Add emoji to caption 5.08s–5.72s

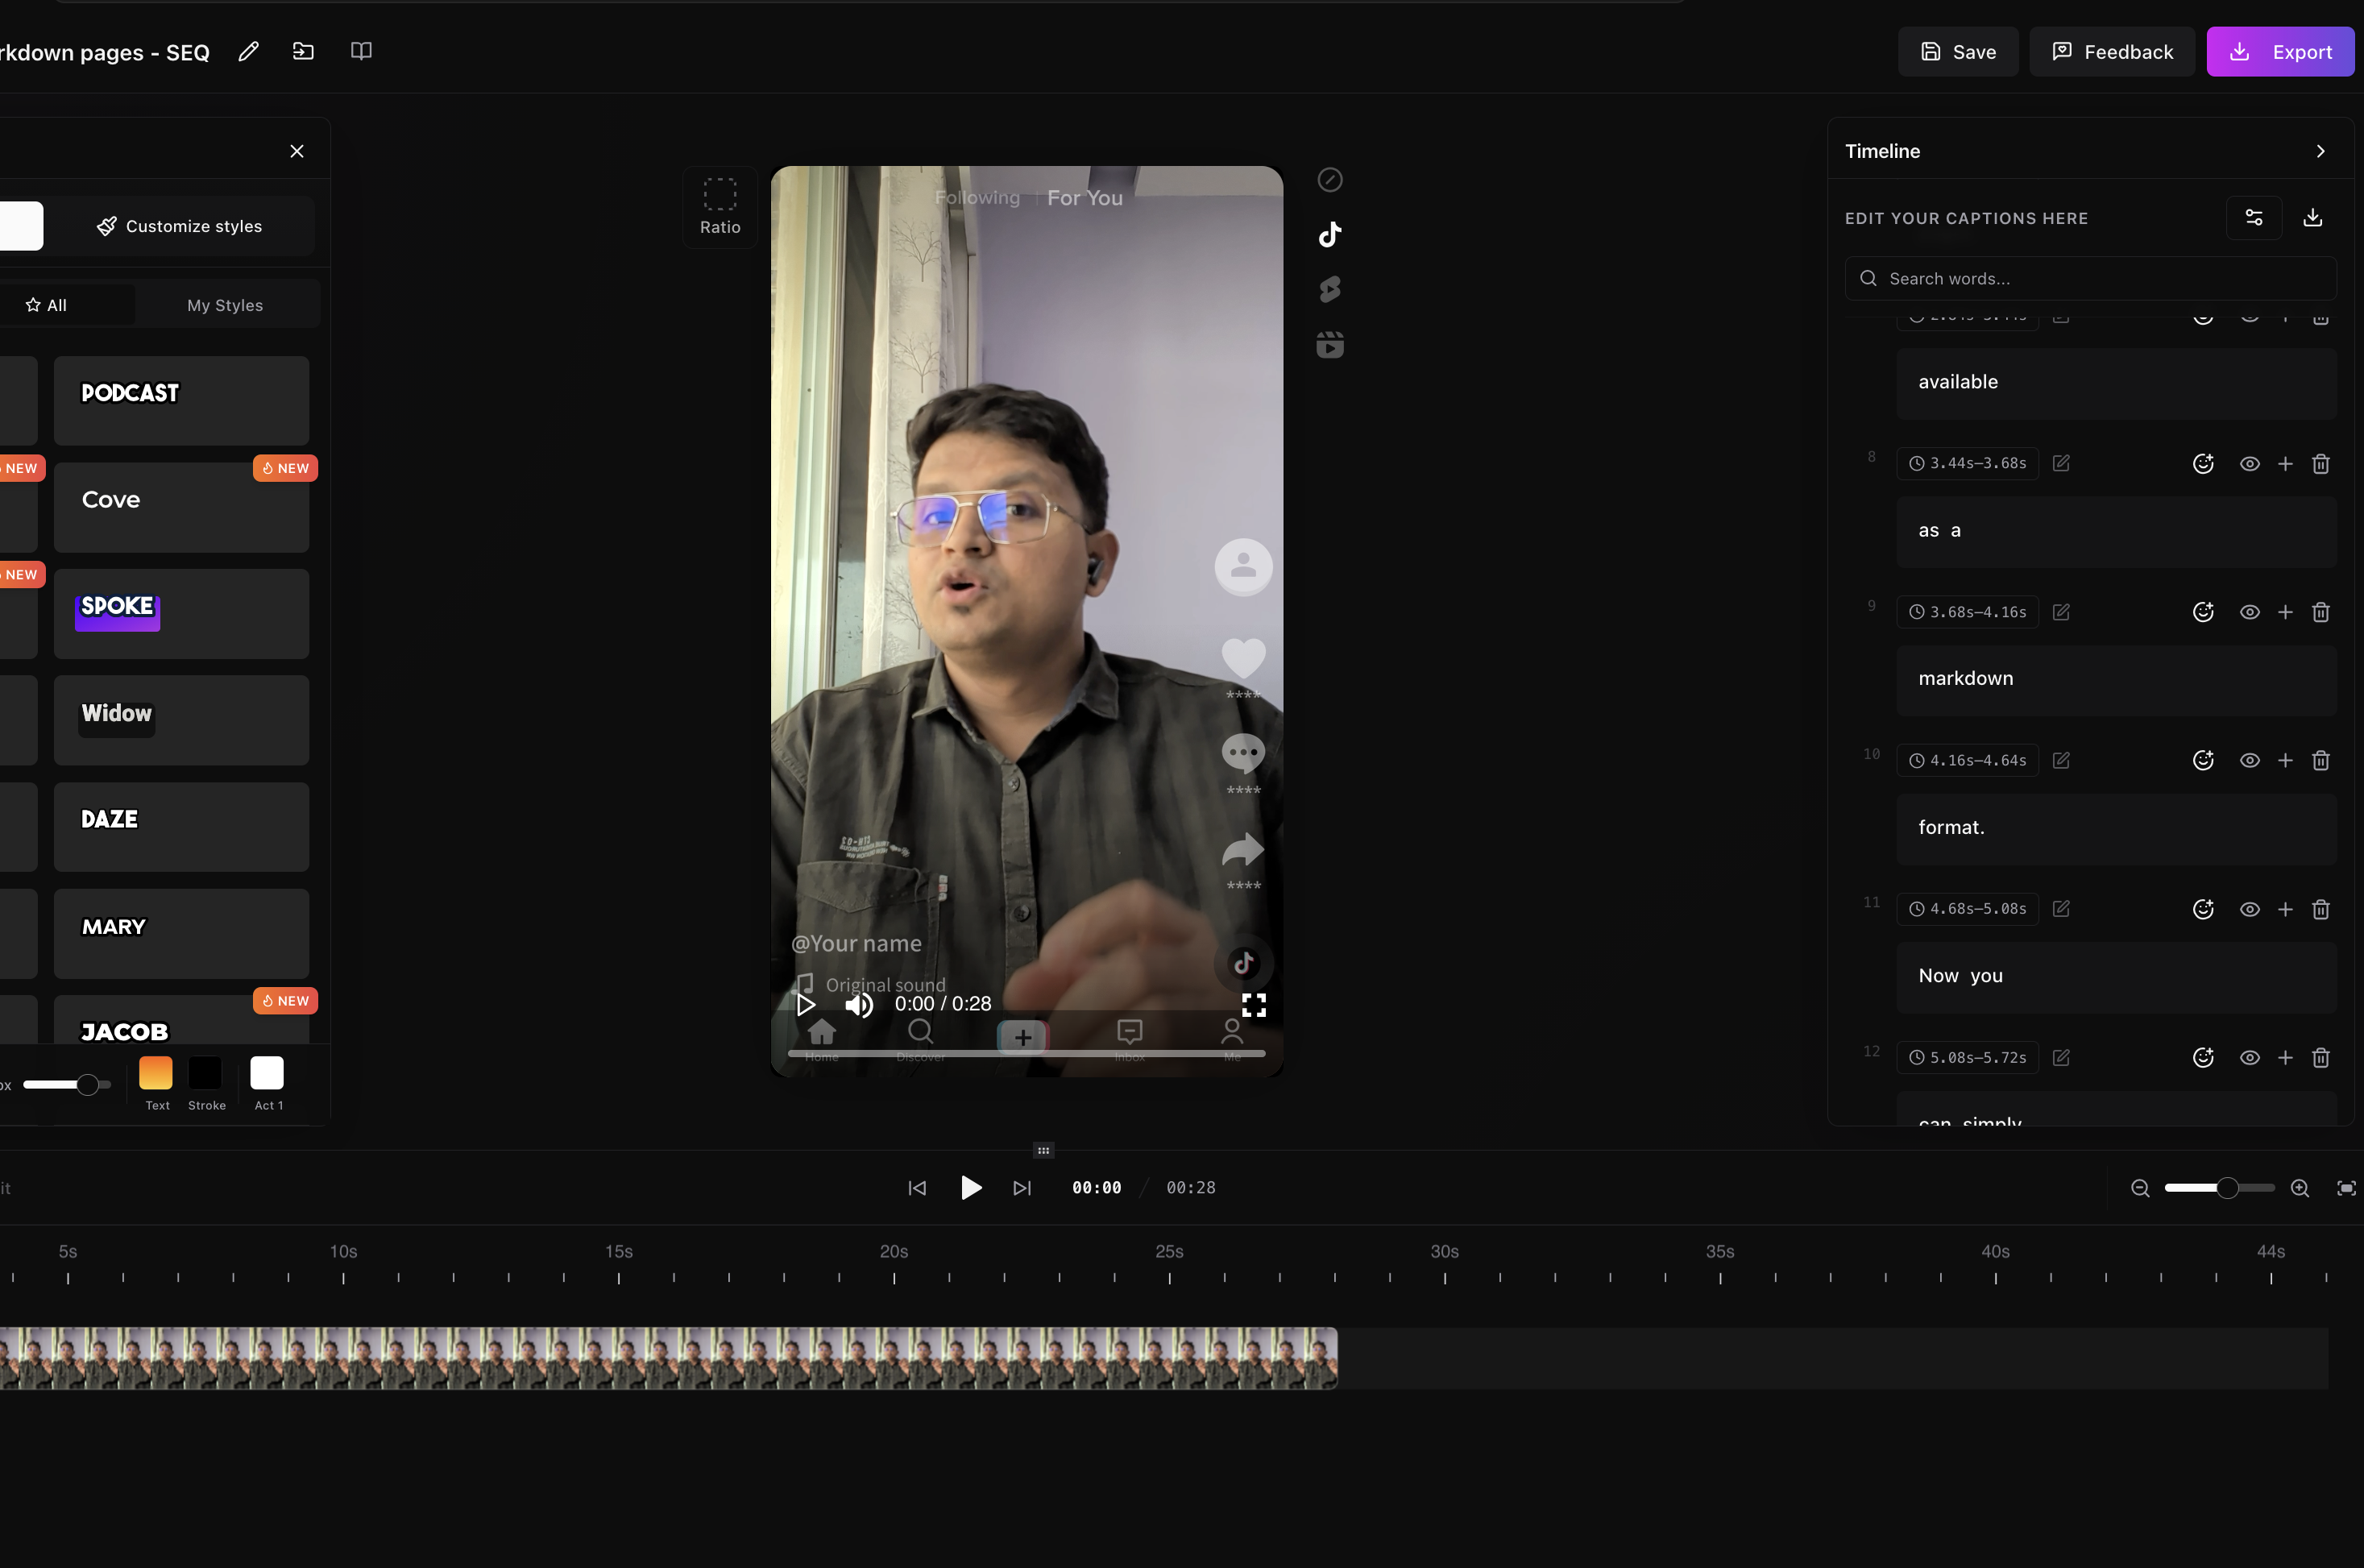[2203, 1058]
